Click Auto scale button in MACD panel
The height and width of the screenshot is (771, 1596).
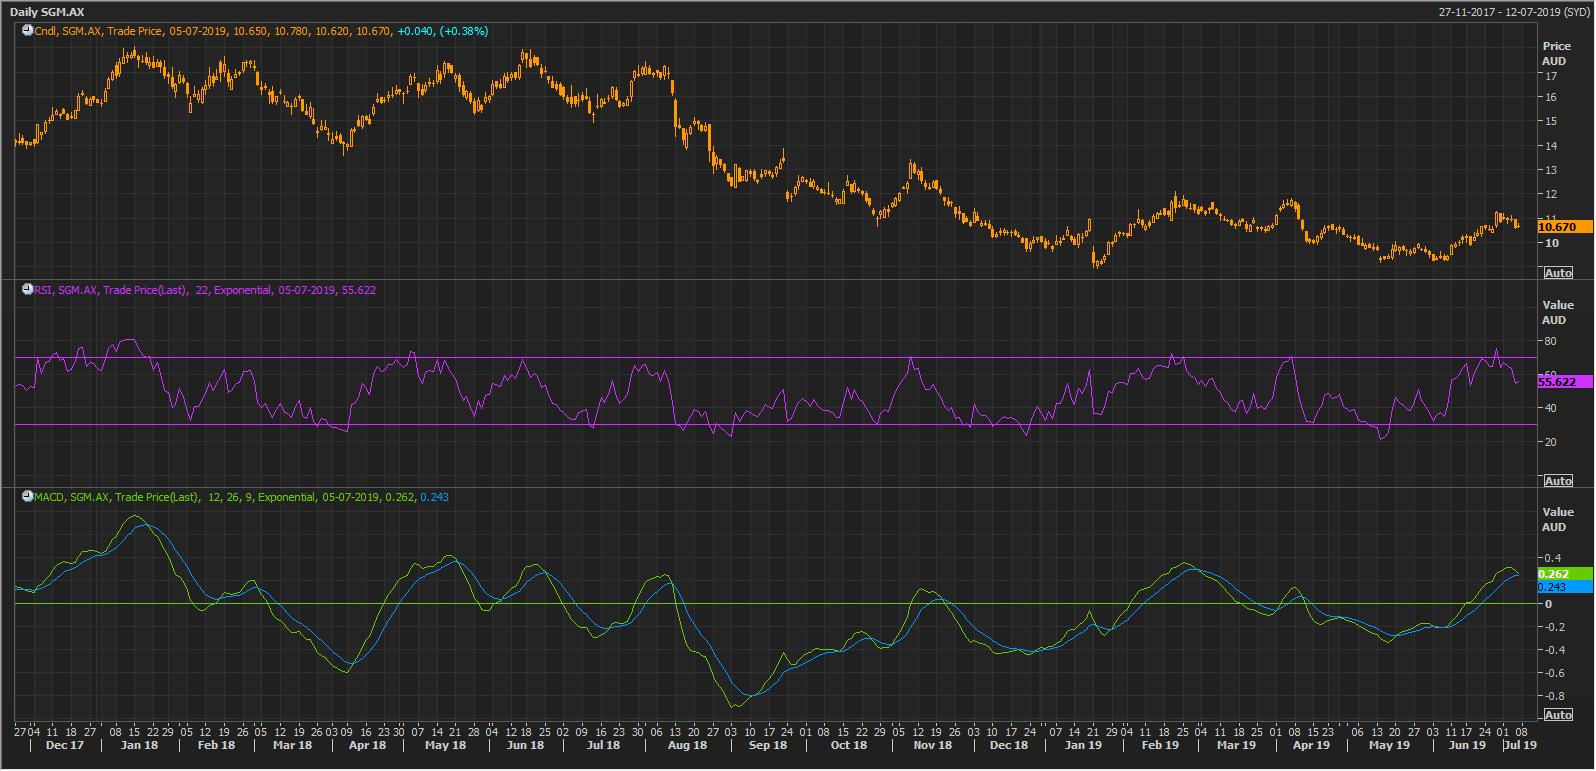tap(1558, 715)
